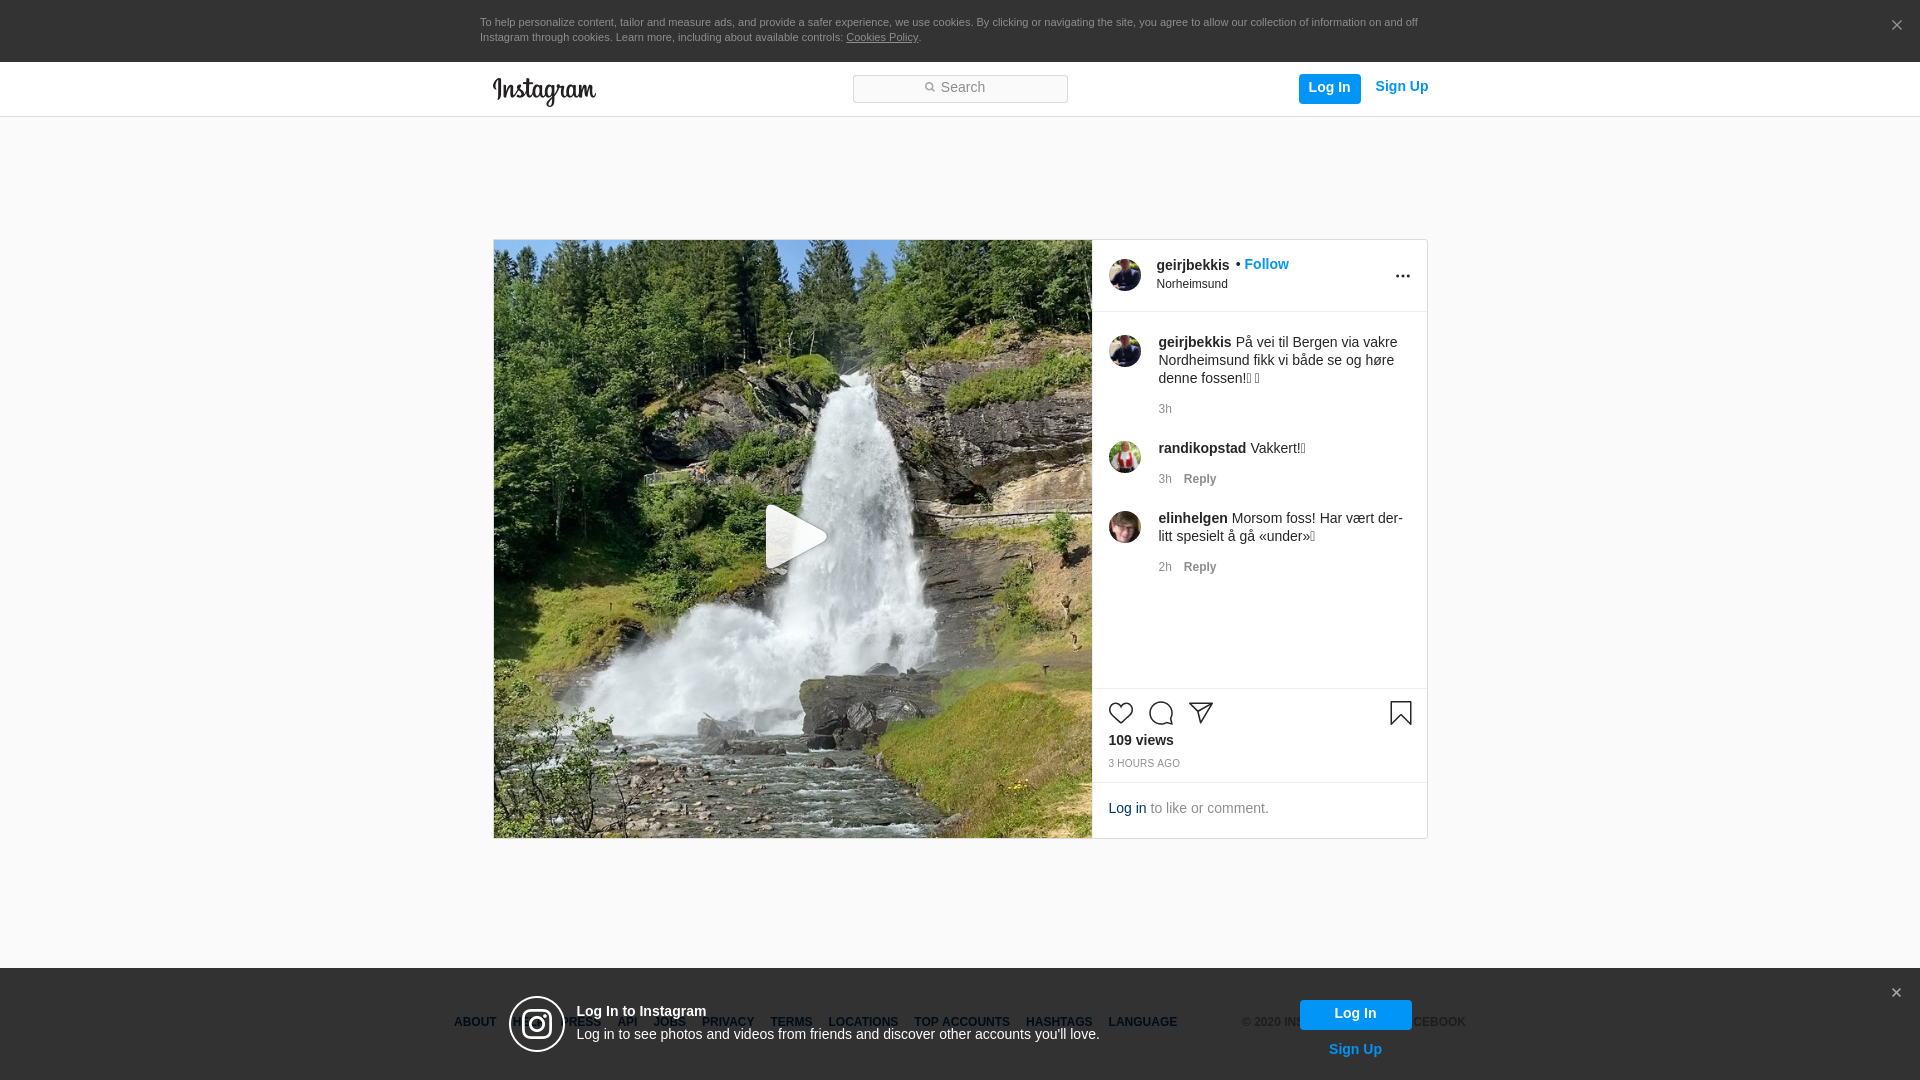Follow geirjbekkis
This screenshot has width=1920, height=1080.
point(1266,264)
